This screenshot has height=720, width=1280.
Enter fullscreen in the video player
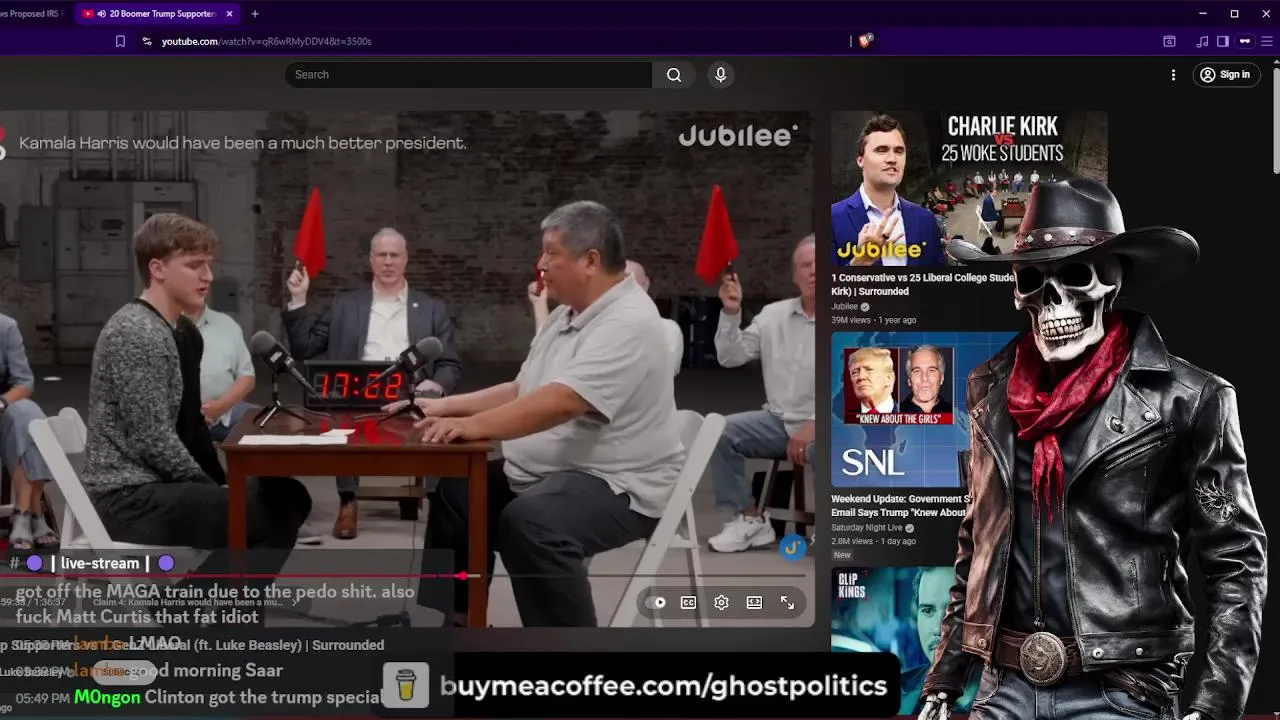coord(788,603)
